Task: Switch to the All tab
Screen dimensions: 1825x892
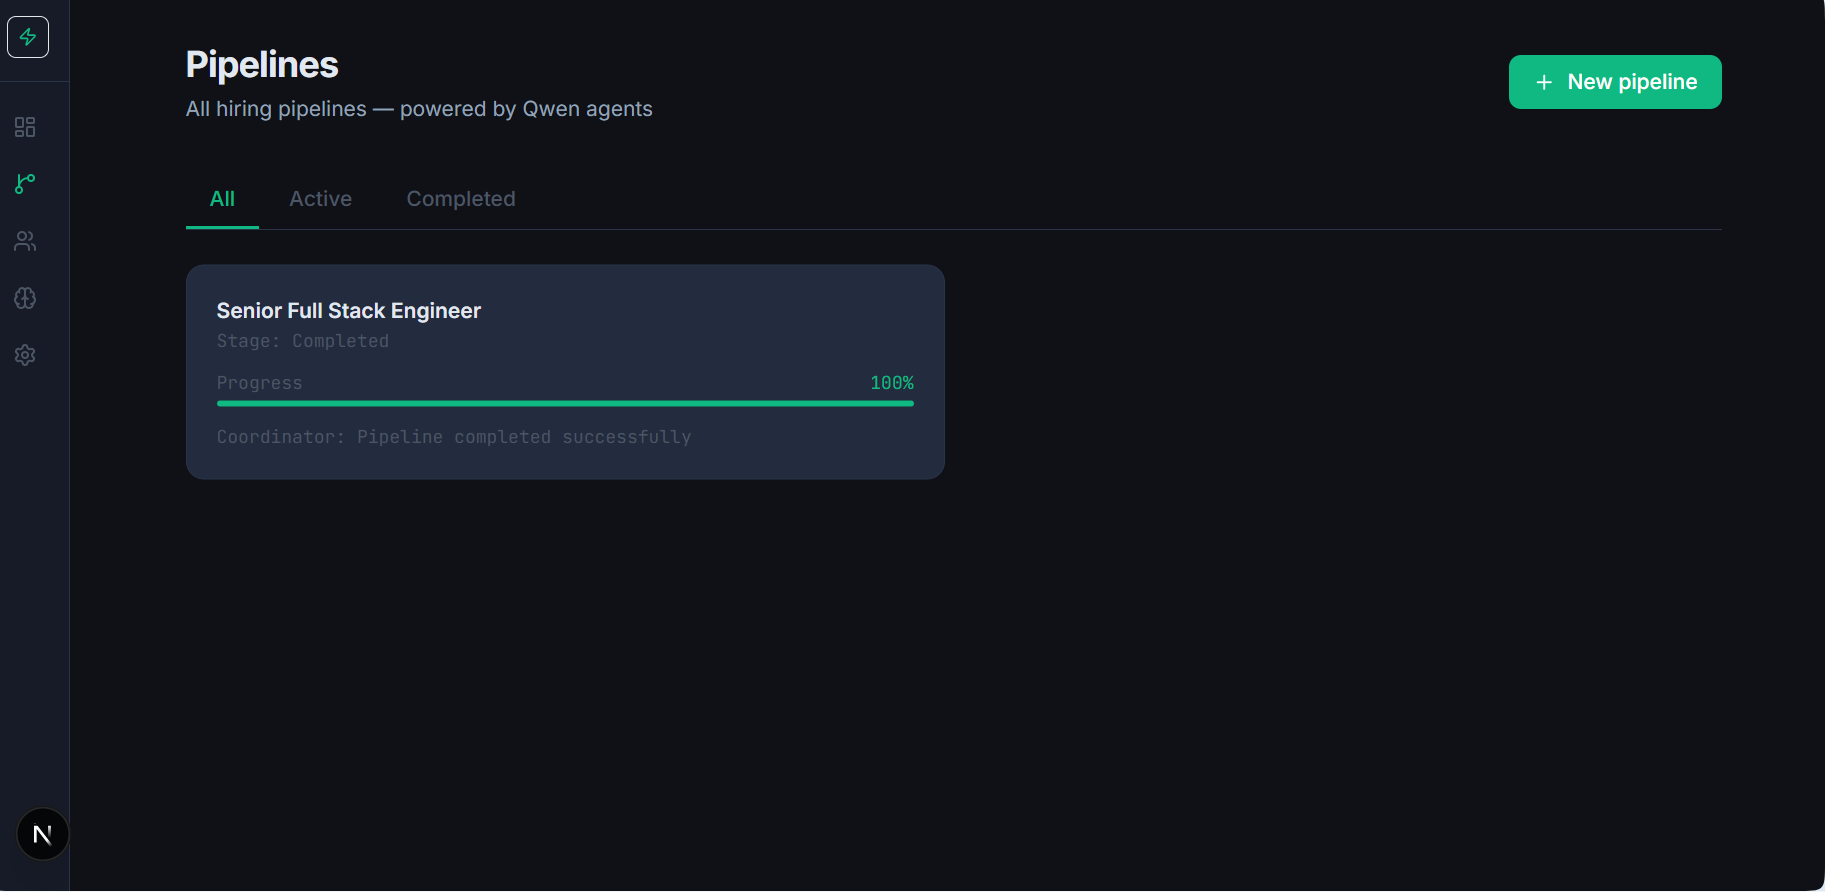Action: tap(222, 199)
